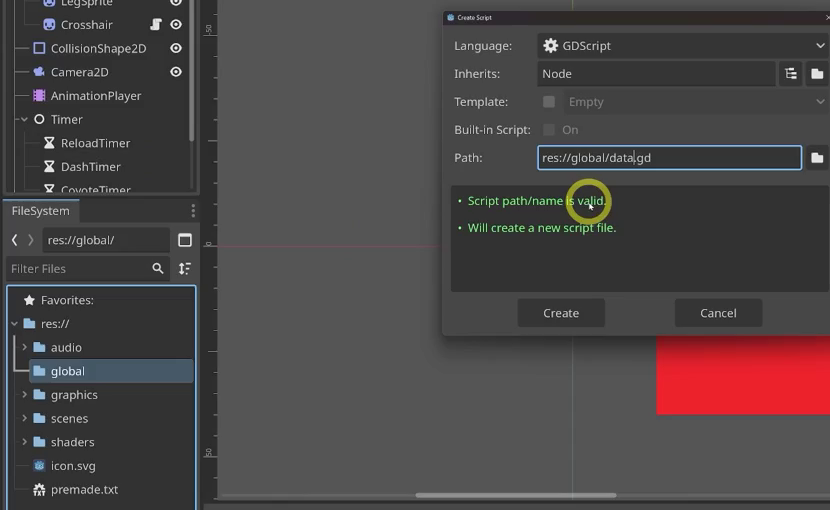The height and width of the screenshot is (510, 830).
Task: Click the 'Will create a new script file.' message
Action: [x=542, y=228]
